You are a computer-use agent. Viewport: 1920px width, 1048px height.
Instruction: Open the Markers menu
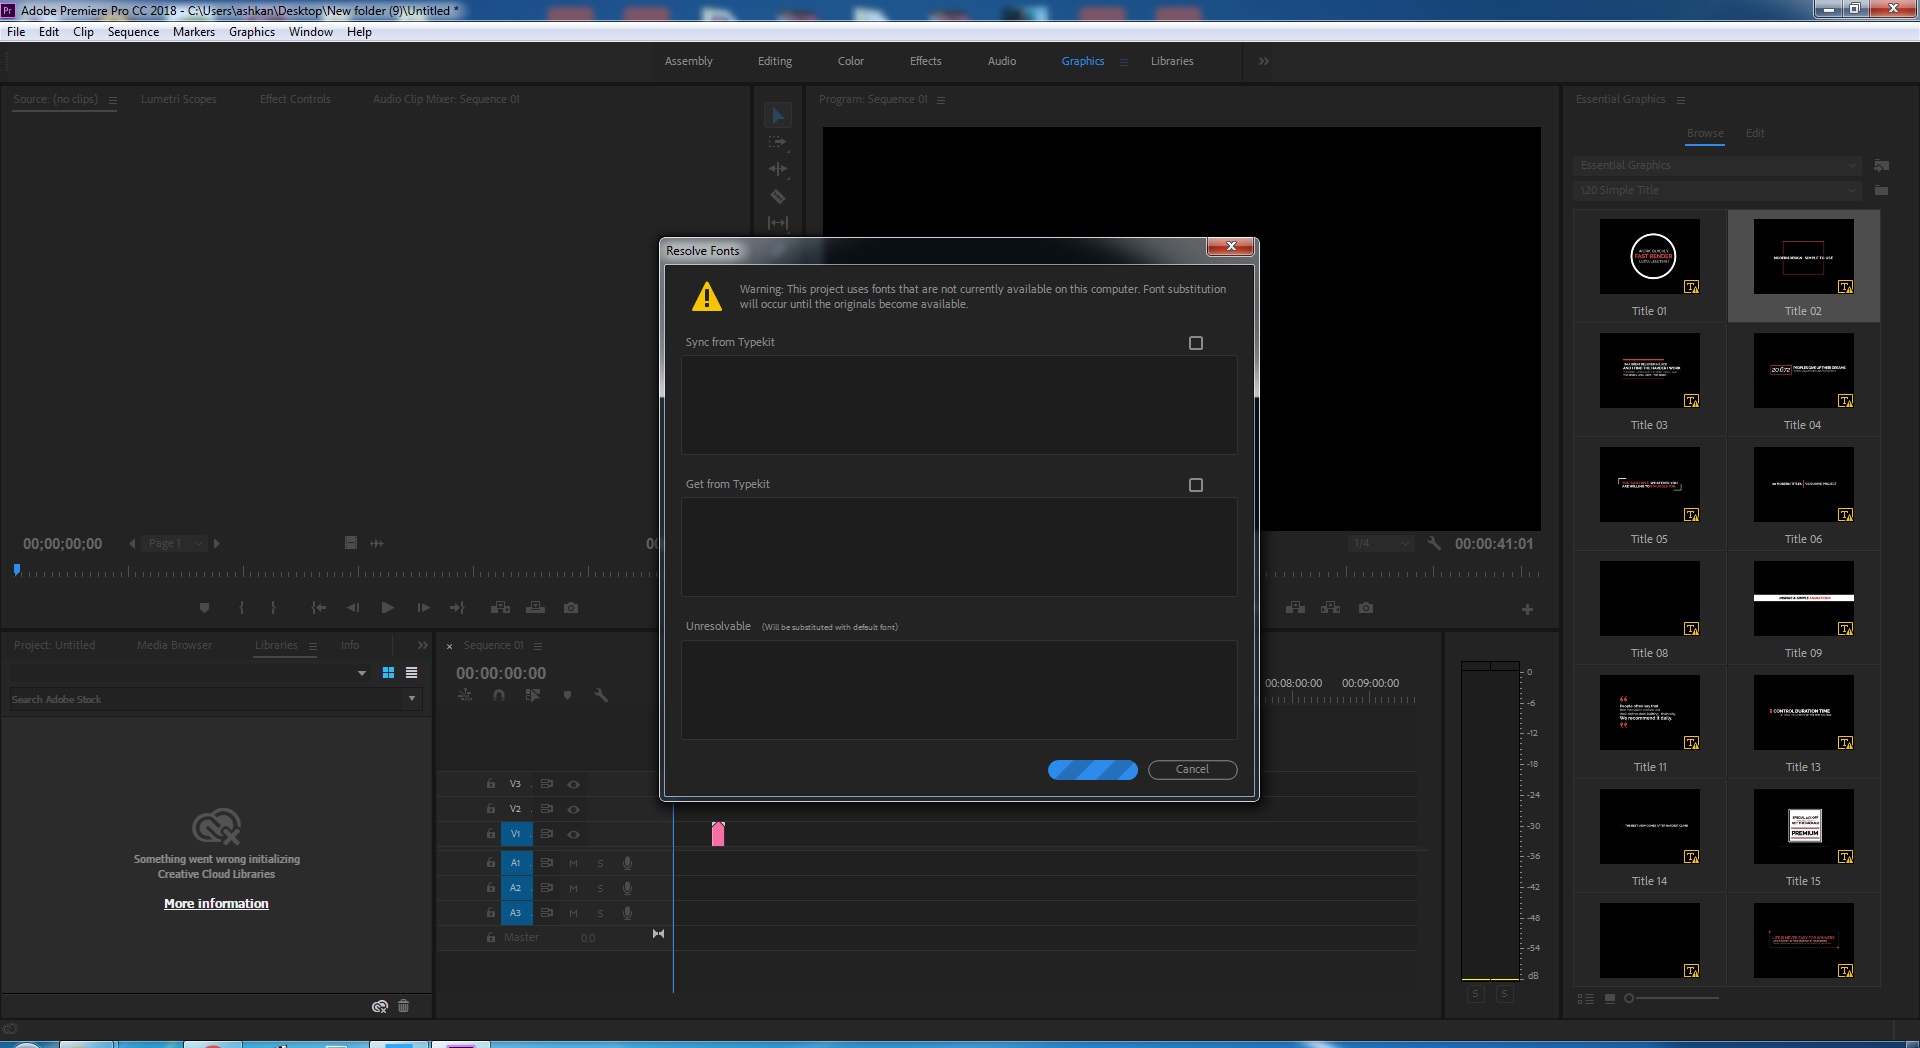pos(193,32)
